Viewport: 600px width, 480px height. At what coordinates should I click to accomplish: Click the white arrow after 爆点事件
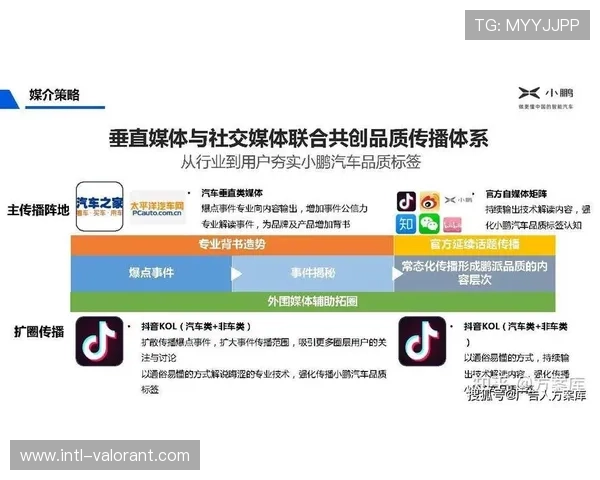(x=236, y=274)
